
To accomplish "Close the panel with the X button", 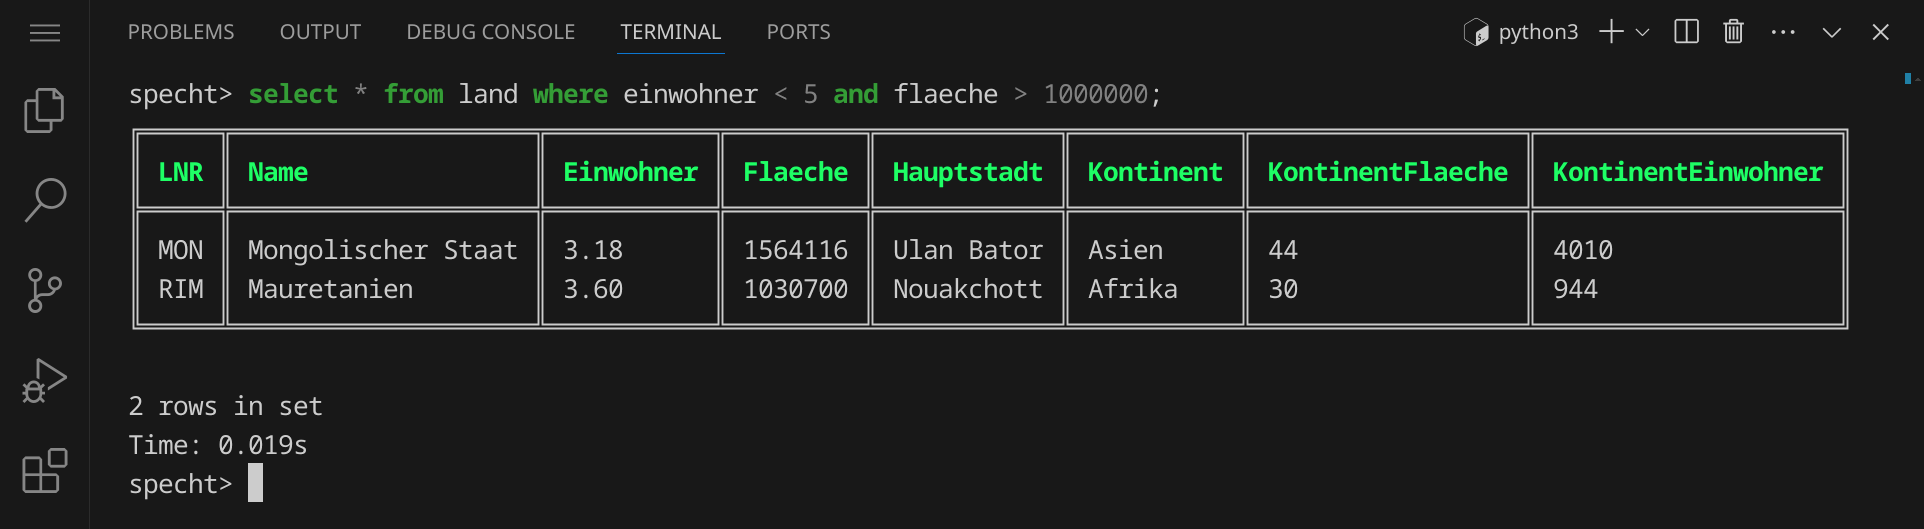I will pos(1880,32).
